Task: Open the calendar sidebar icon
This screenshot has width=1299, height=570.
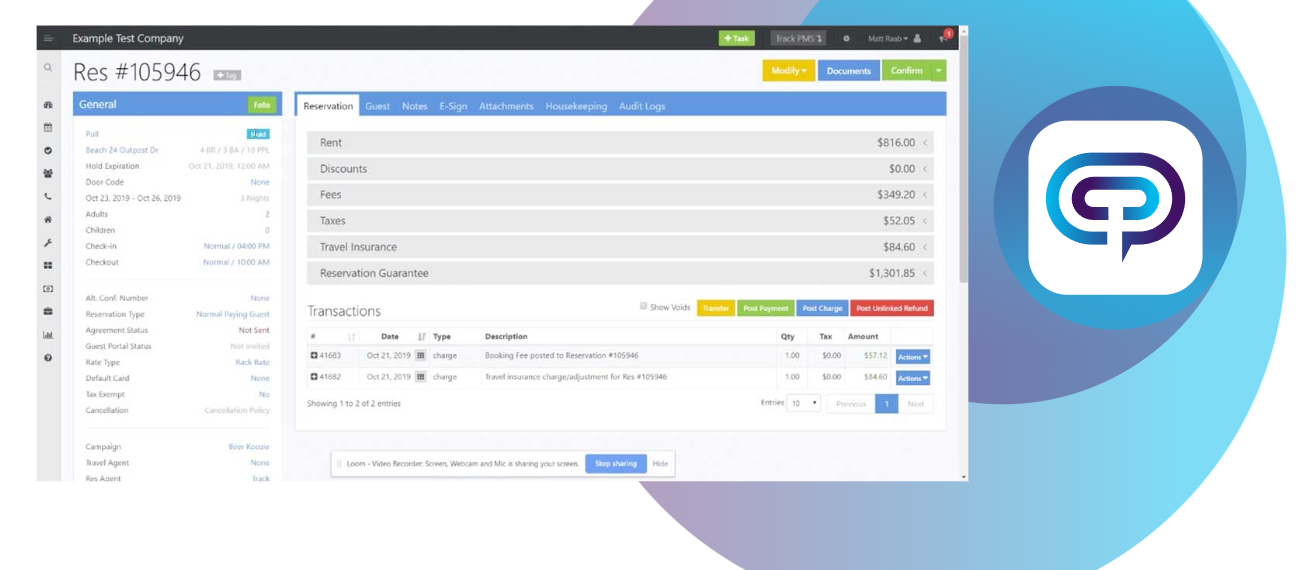Action: point(47,128)
